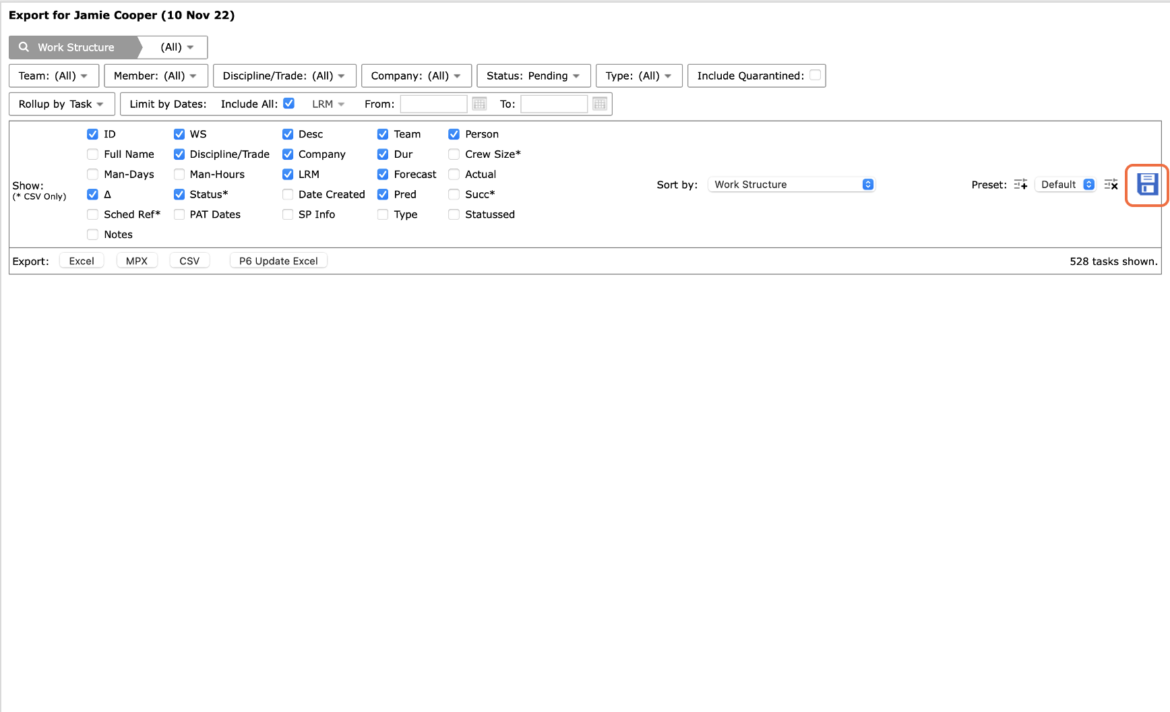
Task: Enable the Full Name checkbox
Action: point(93,154)
